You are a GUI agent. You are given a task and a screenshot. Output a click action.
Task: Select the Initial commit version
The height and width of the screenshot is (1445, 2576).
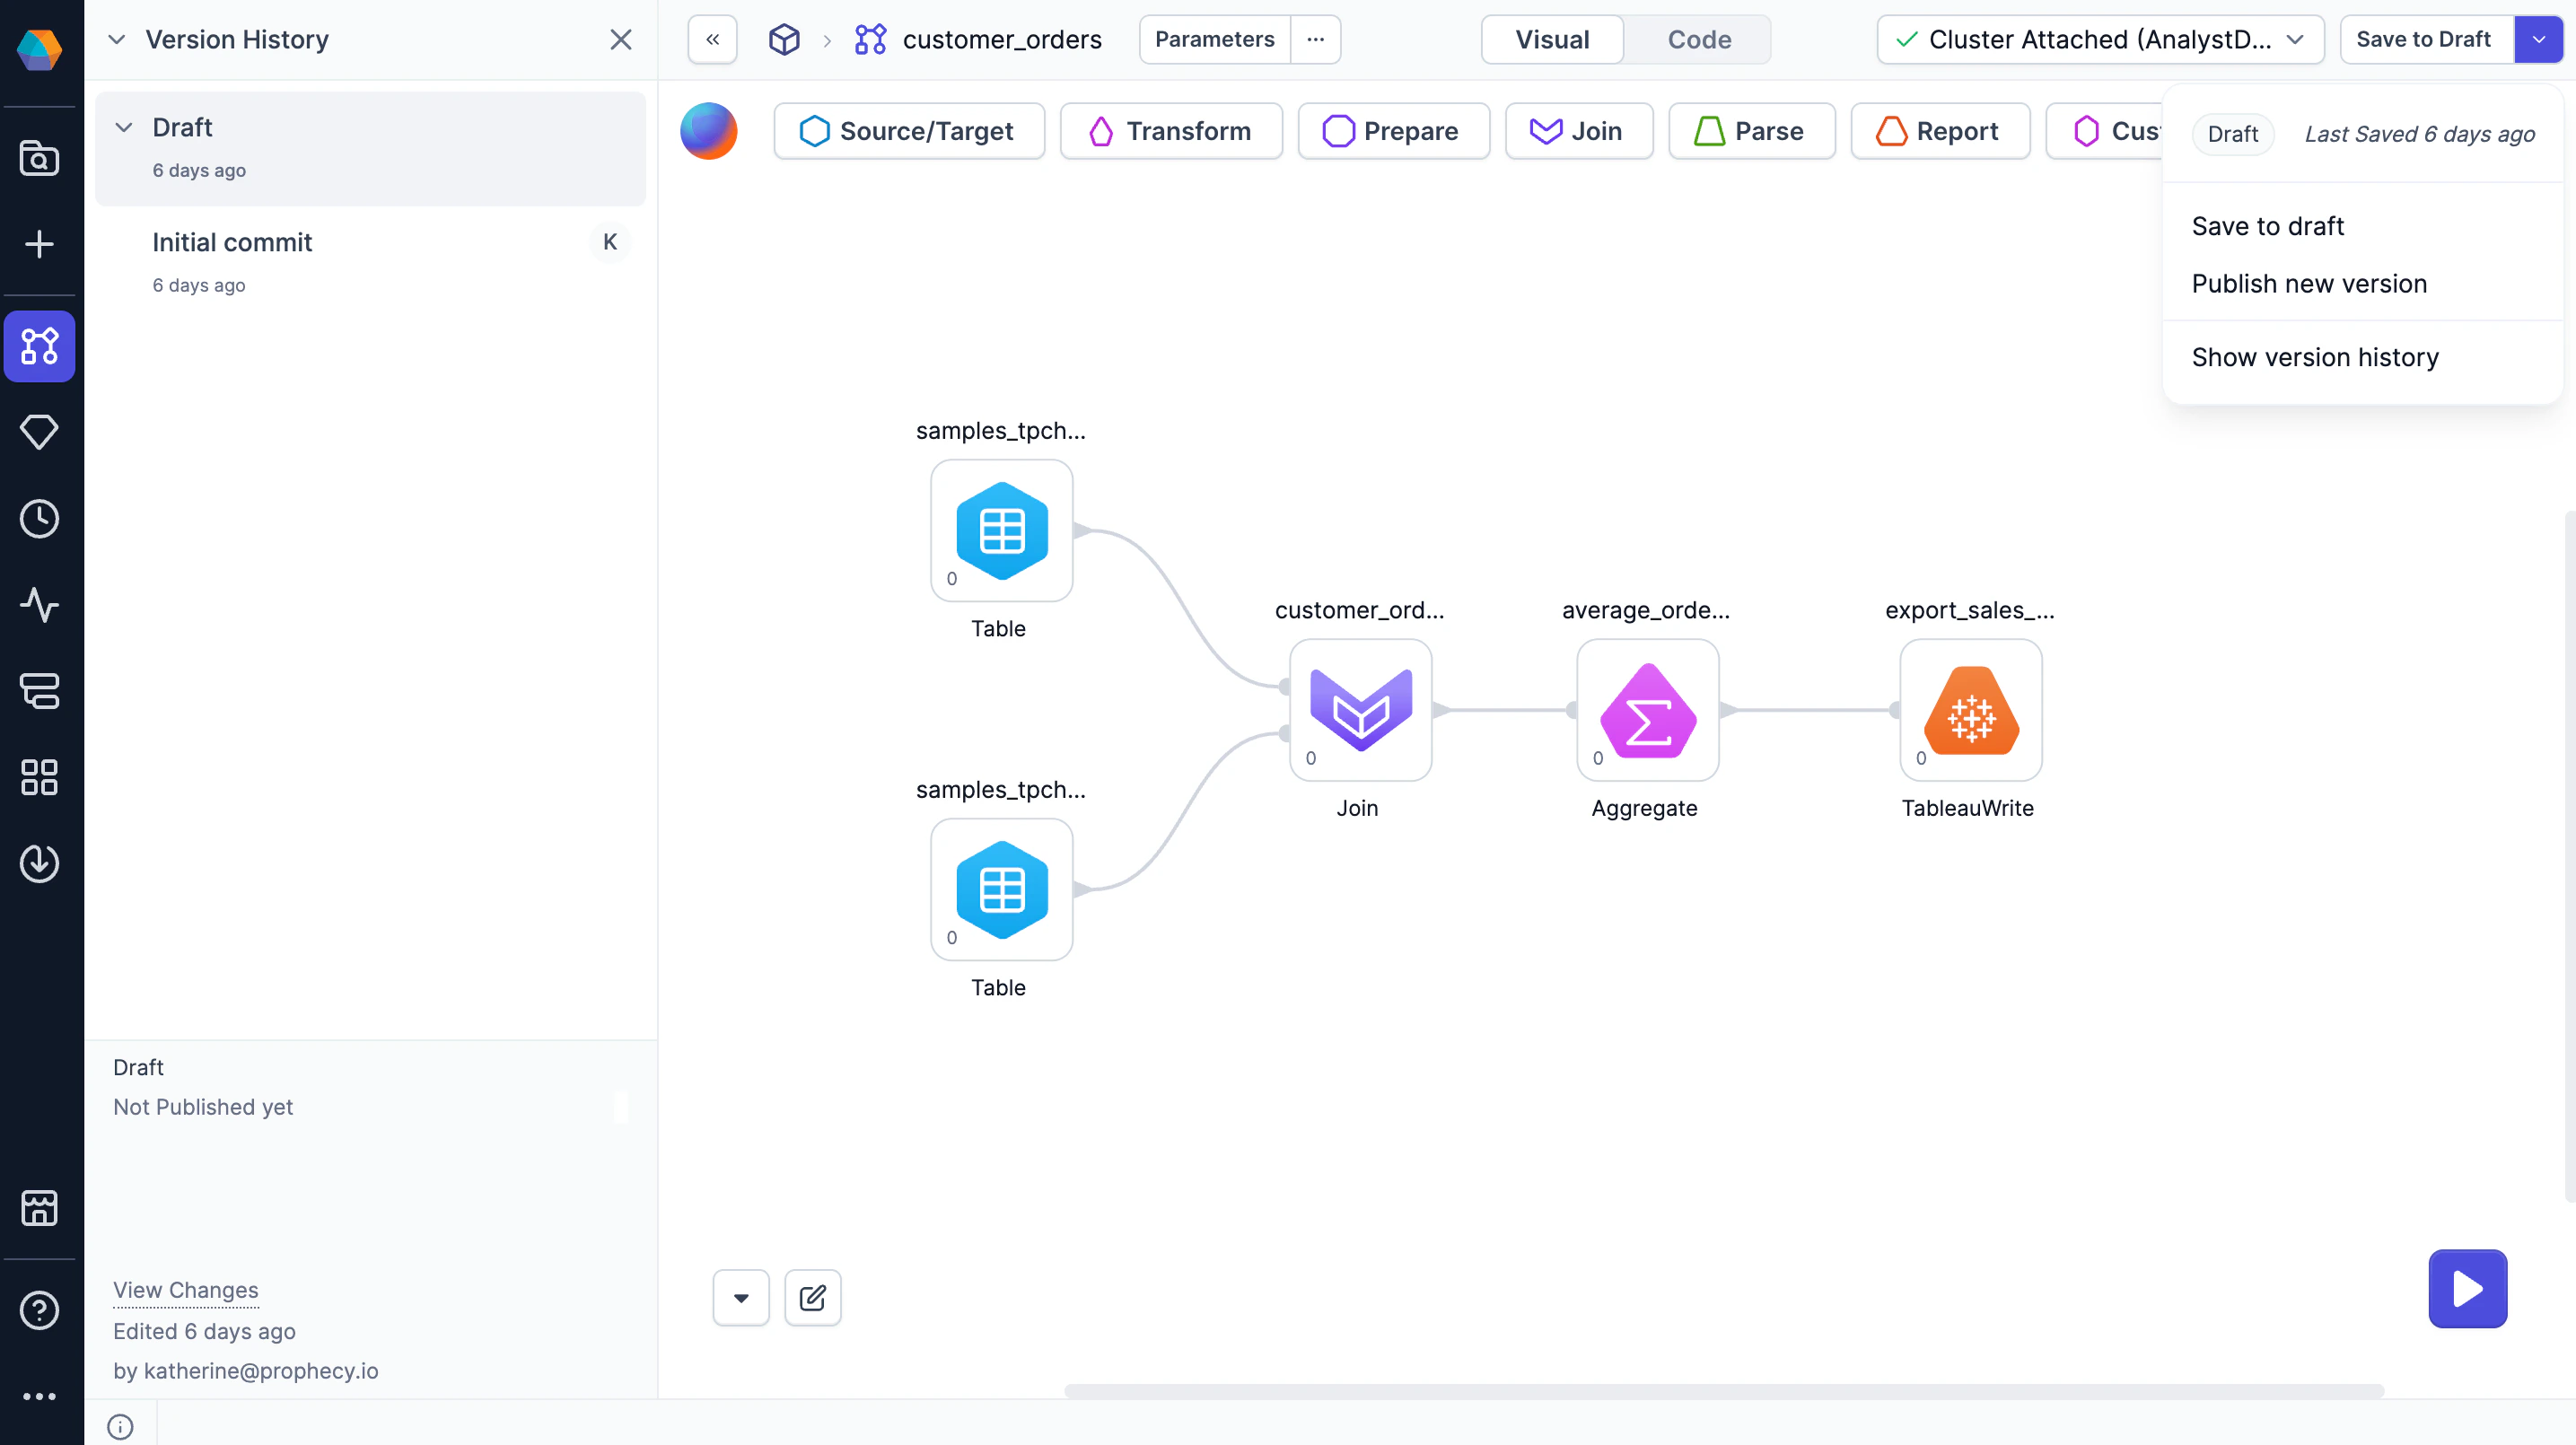click(x=370, y=263)
